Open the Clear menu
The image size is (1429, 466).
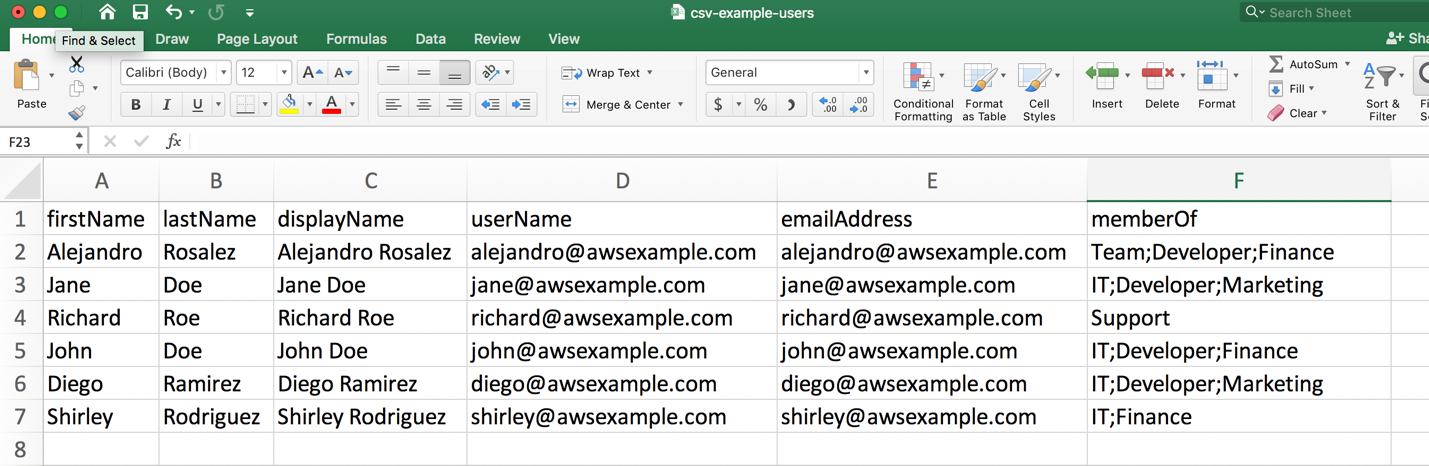[x=1297, y=114]
